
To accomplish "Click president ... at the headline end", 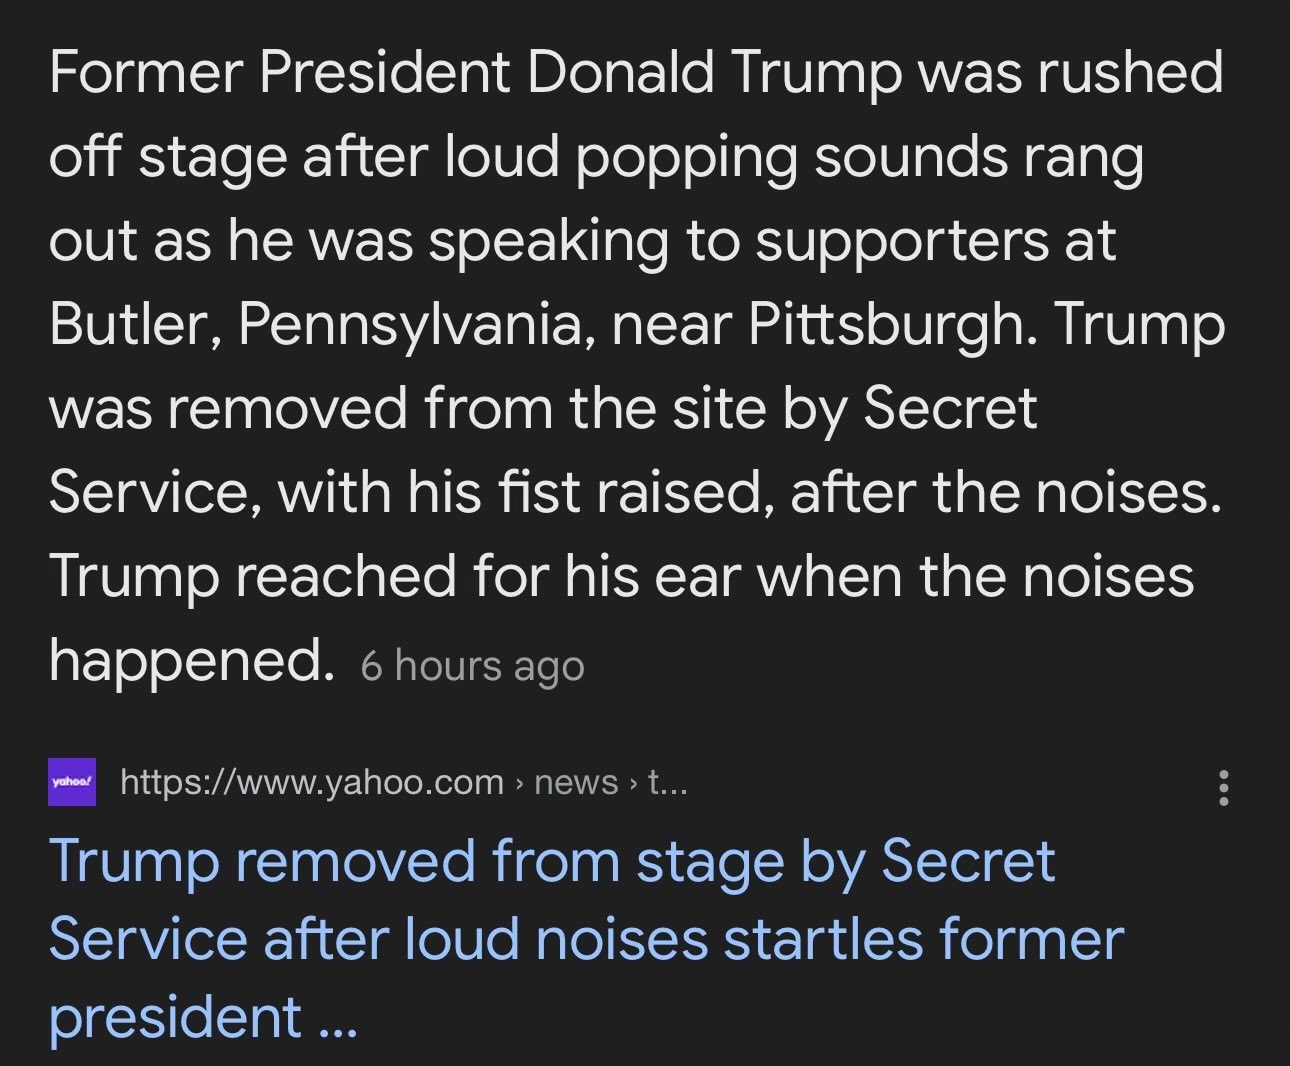I will [203, 1017].
